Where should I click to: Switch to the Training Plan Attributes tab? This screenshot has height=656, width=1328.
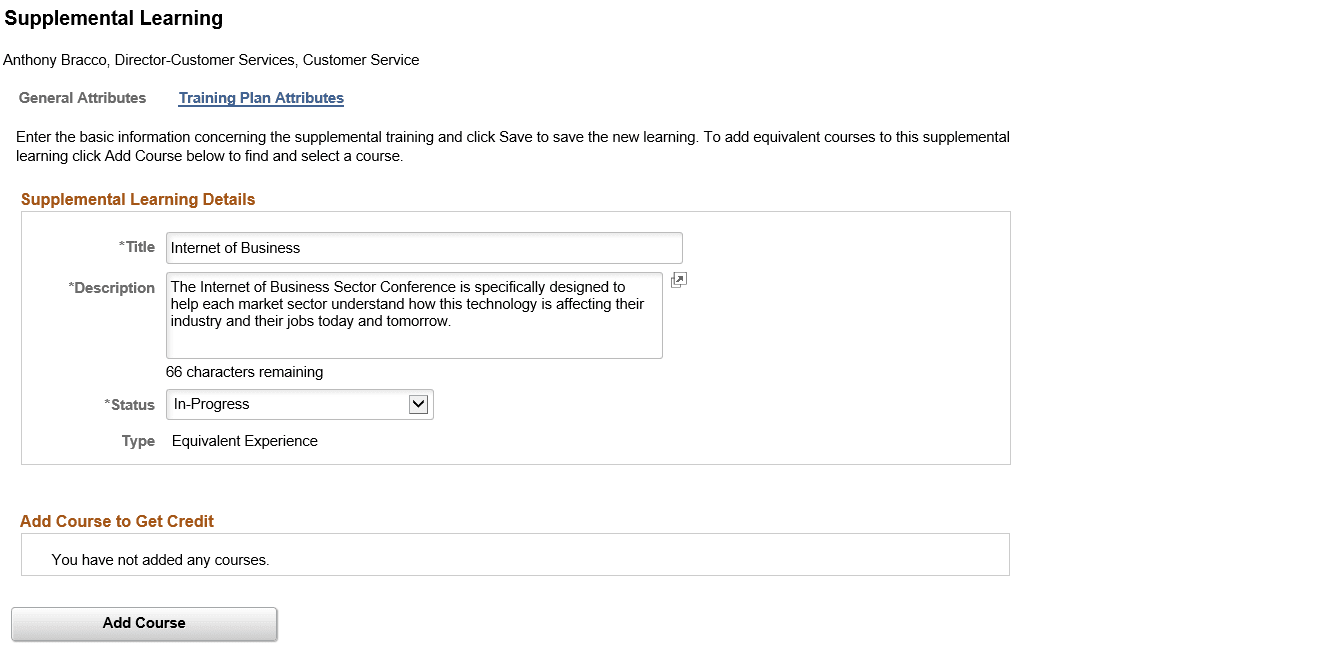[260, 98]
